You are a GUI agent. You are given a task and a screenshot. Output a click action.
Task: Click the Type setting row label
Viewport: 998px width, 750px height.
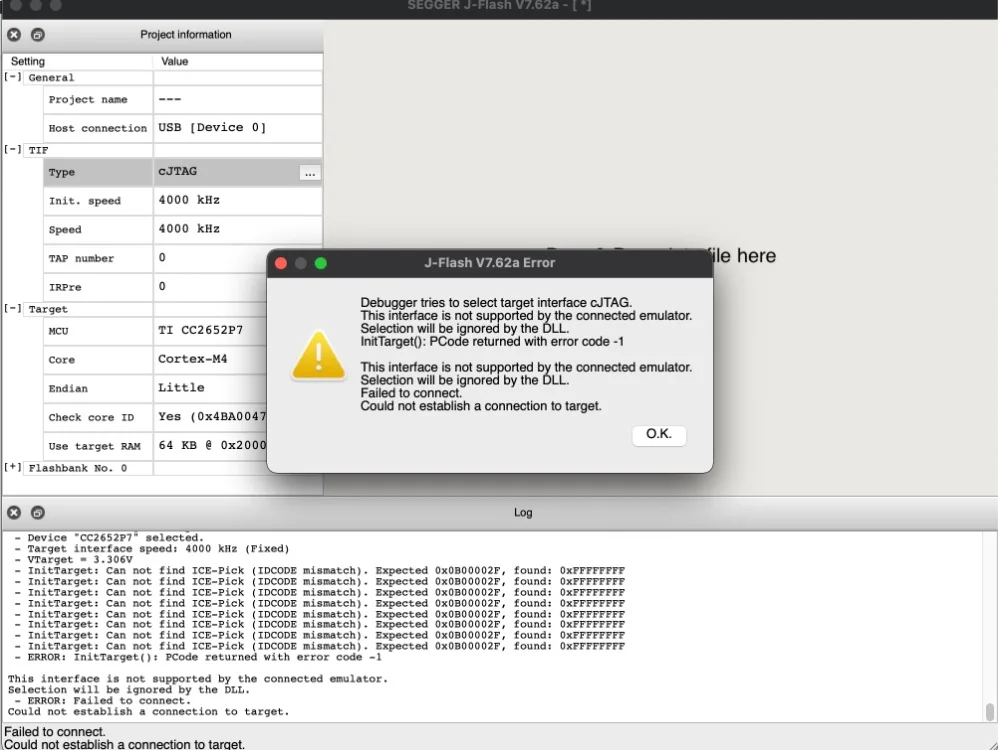tap(62, 173)
